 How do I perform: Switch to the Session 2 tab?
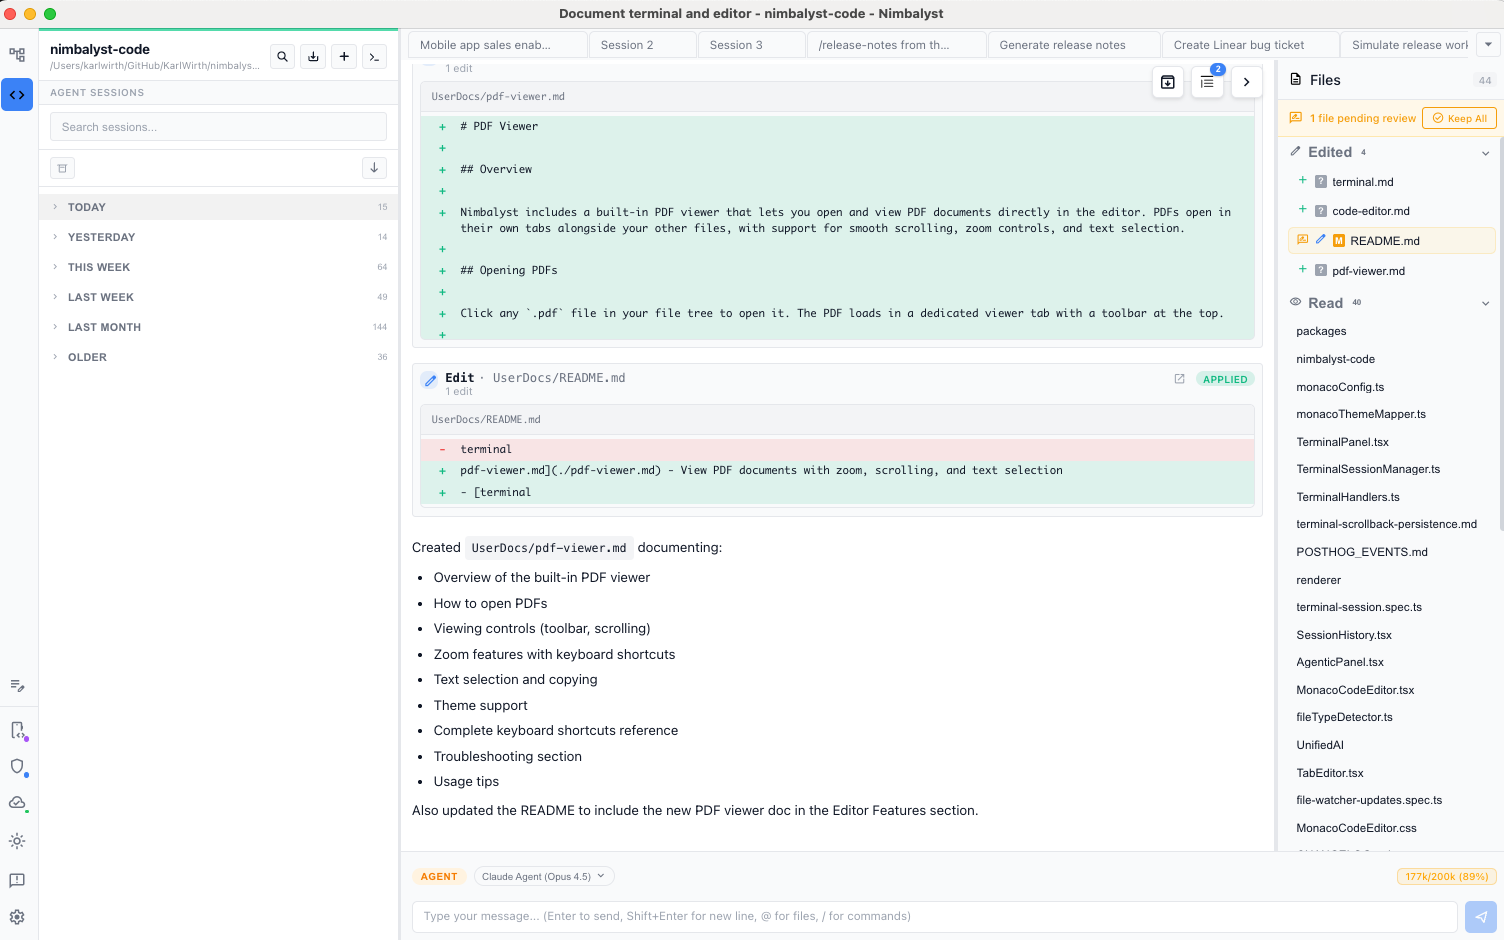point(643,45)
